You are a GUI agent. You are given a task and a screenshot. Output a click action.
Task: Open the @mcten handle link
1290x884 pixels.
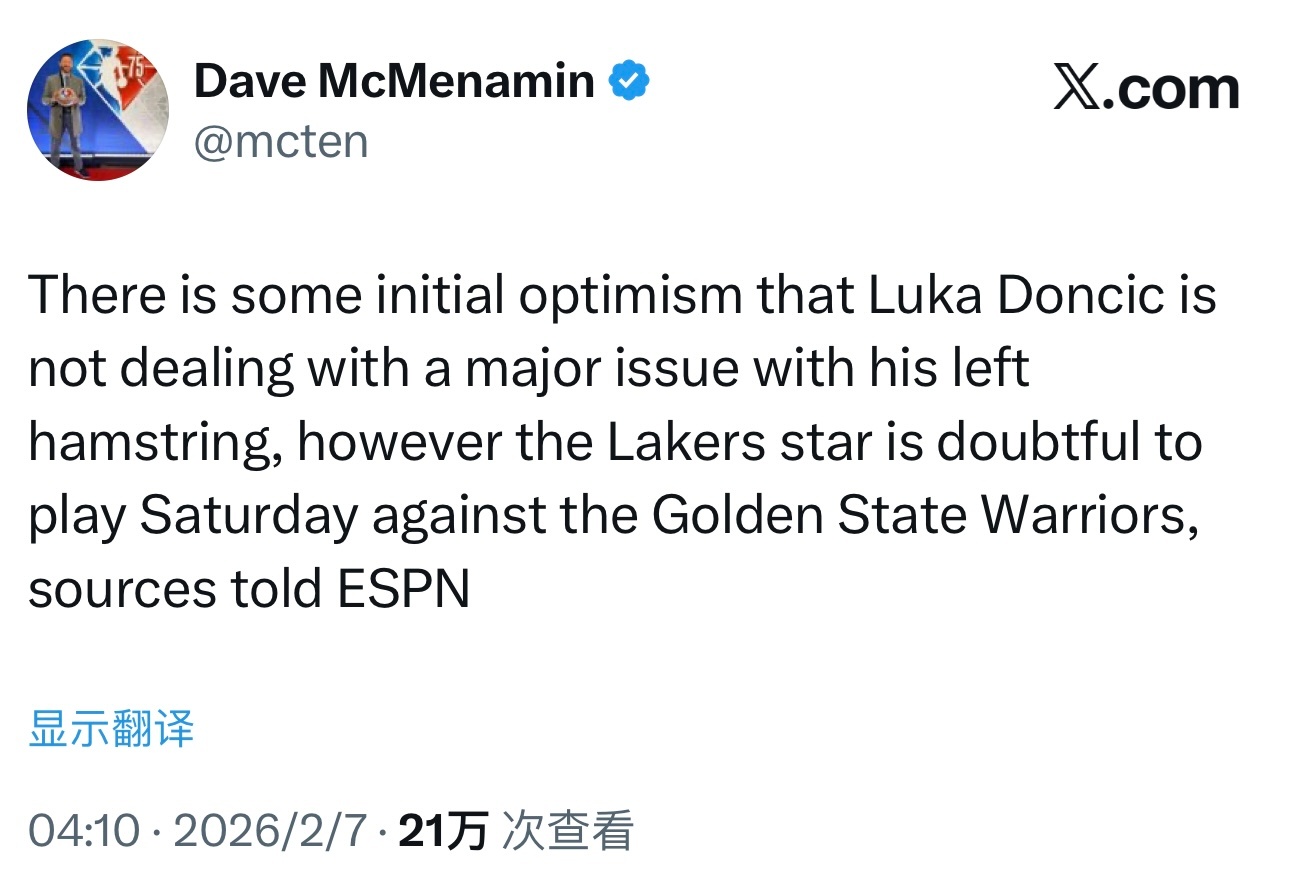[x=281, y=141]
